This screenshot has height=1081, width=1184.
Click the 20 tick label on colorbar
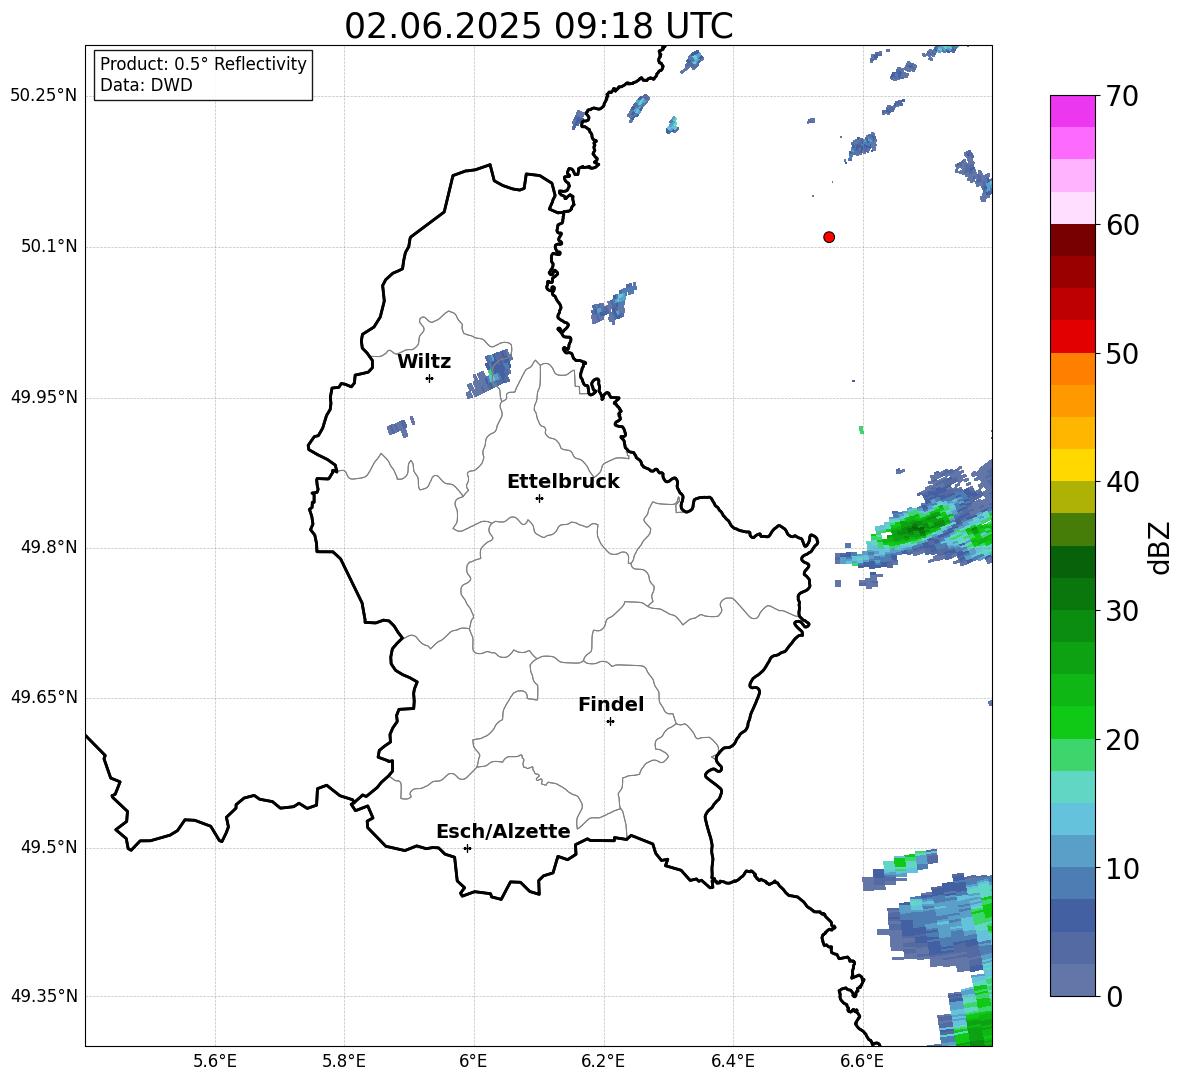(x=1122, y=740)
